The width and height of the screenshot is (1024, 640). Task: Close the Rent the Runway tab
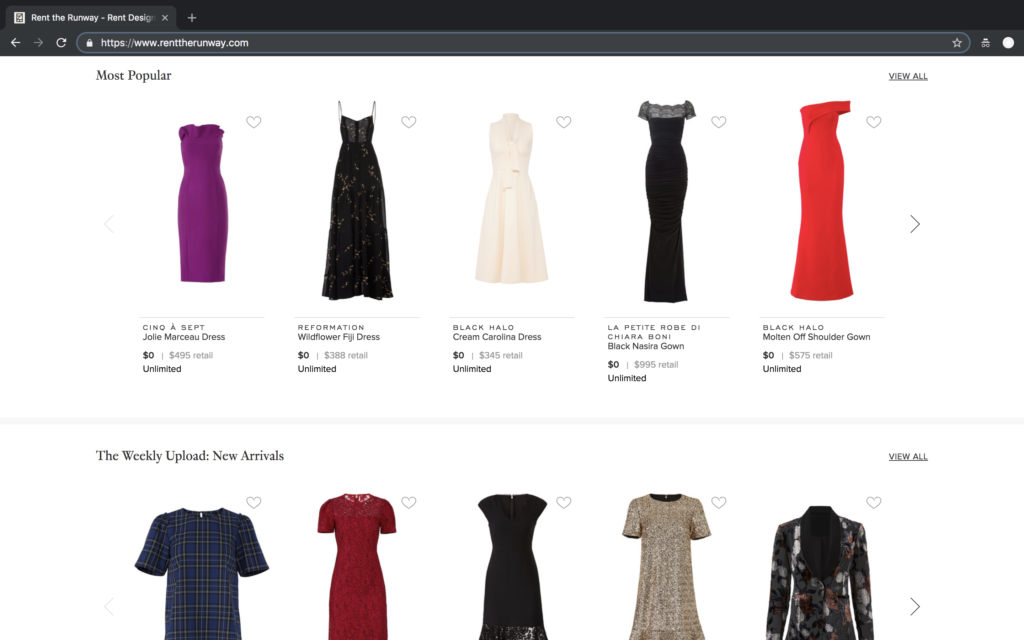point(165,18)
